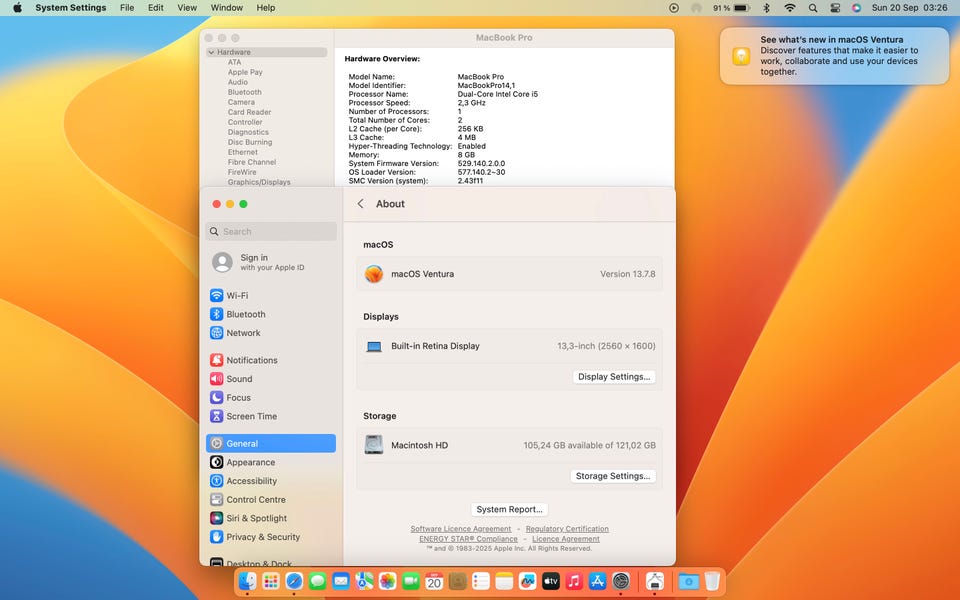This screenshot has height=600, width=960.
Task: Open the Apple menu
Action: 17,8
